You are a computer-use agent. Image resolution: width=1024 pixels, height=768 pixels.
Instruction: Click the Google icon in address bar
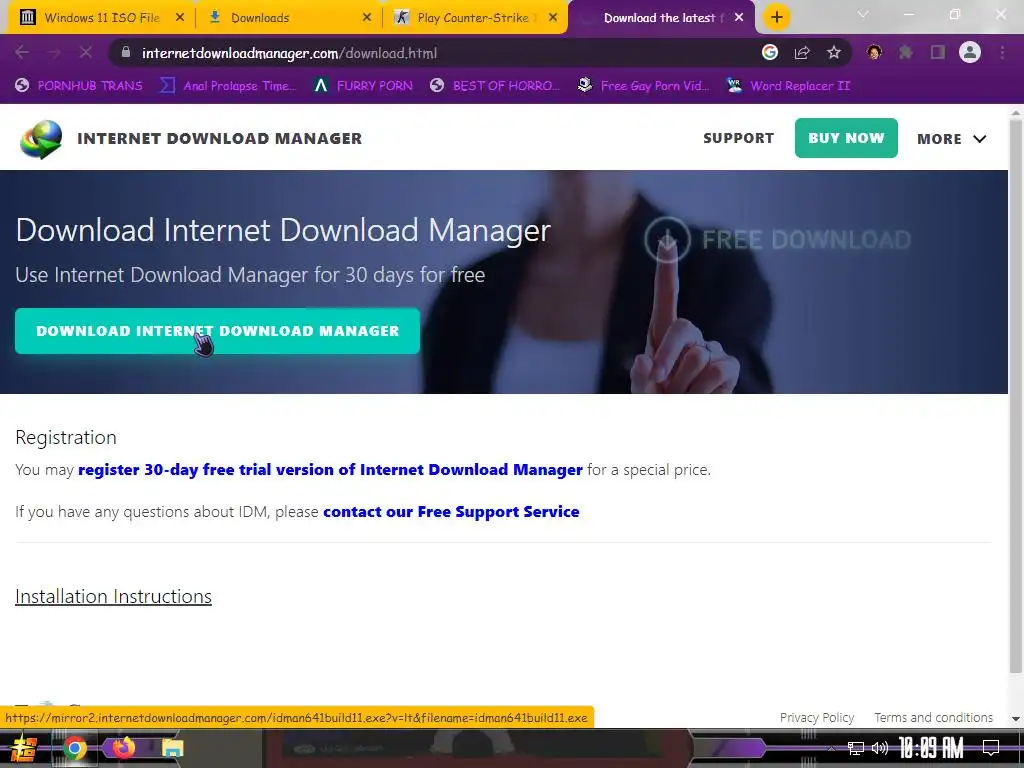pyautogui.click(x=770, y=53)
